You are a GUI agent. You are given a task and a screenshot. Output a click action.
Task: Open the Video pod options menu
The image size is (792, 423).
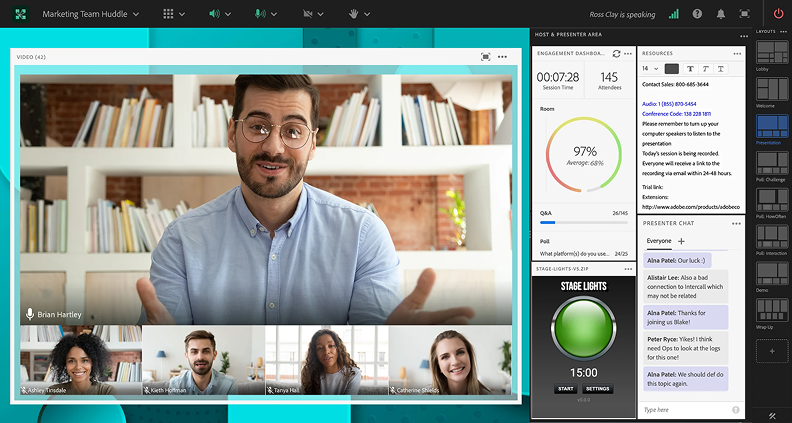click(x=502, y=57)
